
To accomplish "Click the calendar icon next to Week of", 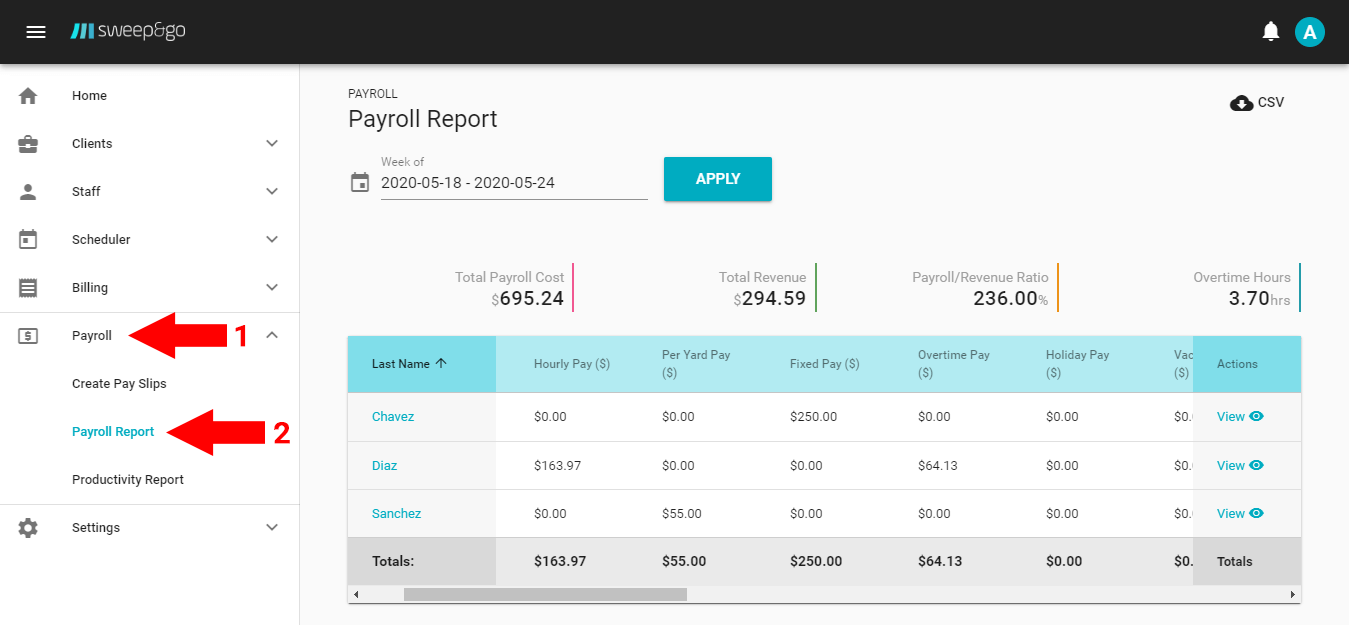I will [360, 182].
